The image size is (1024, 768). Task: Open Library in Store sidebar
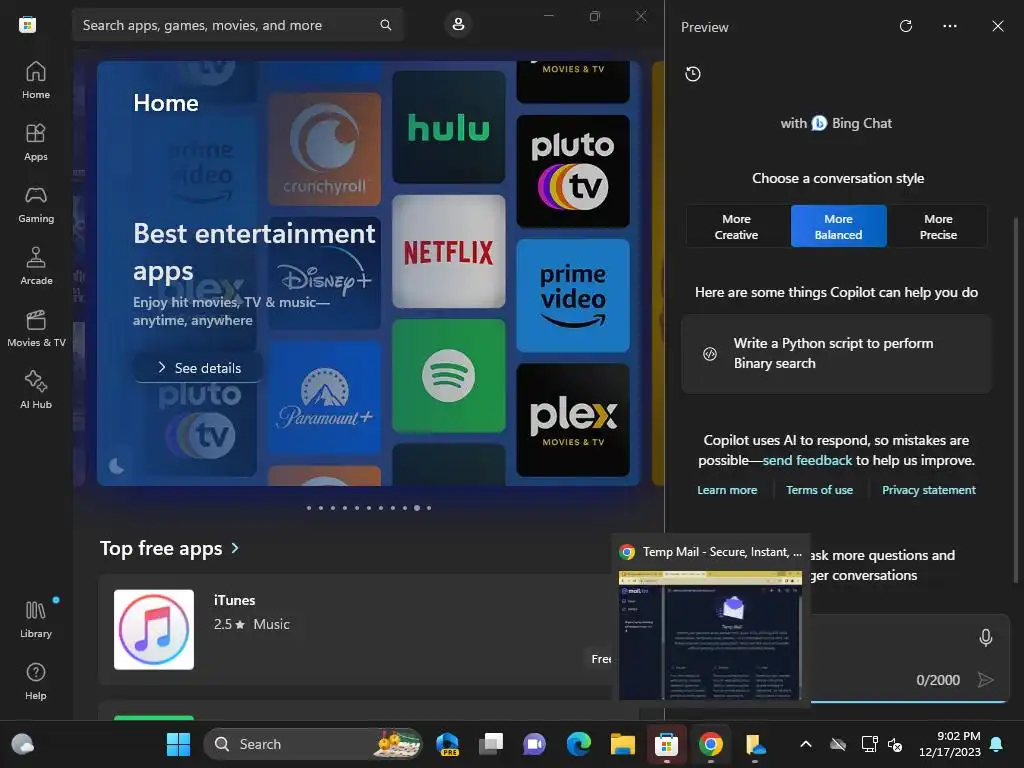point(36,619)
